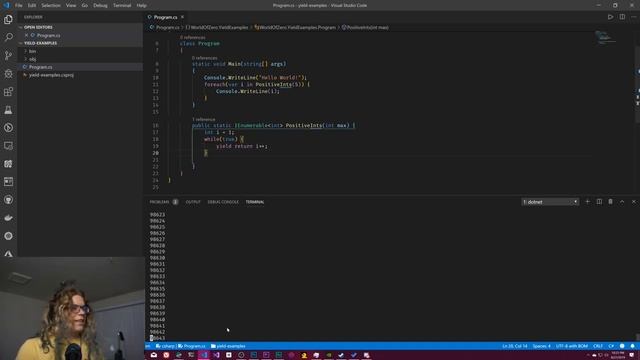Screen dimensions: 640x360
Task: Close the terminal panel
Action: (633, 202)
